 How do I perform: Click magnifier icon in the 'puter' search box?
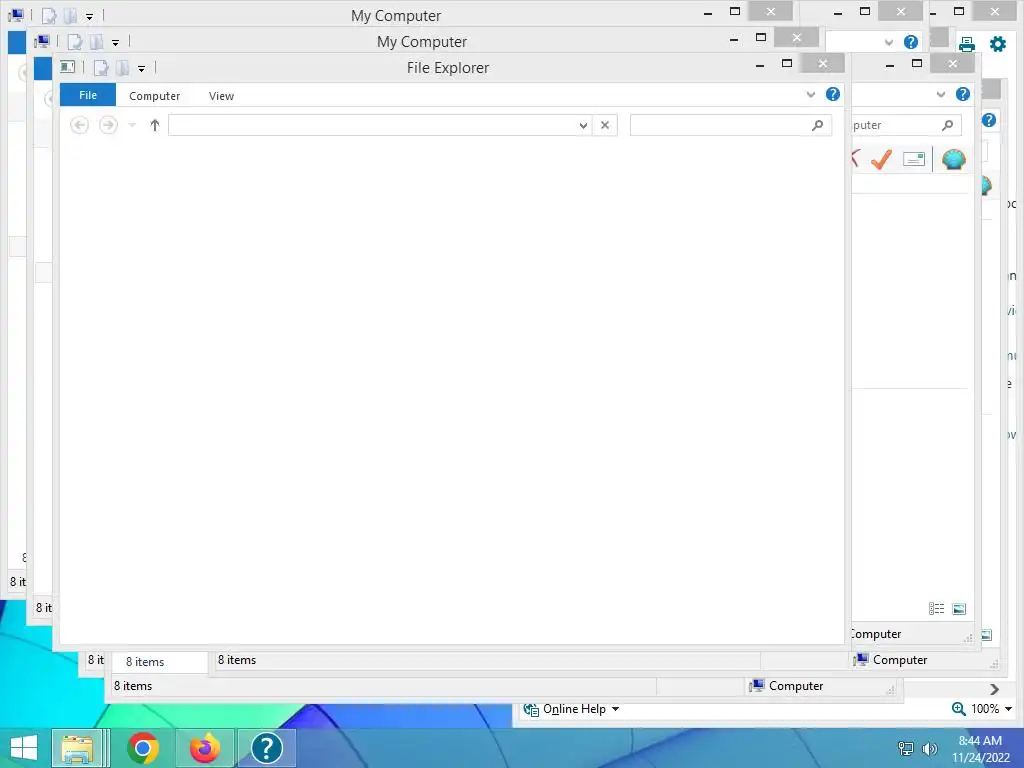[x=948, y=125]
